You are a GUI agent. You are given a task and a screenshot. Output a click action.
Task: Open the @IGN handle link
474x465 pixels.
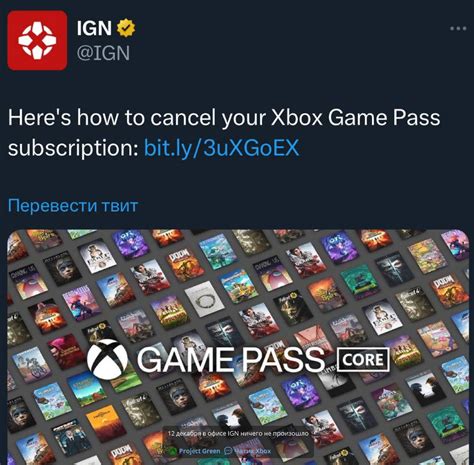click(103, 53)
